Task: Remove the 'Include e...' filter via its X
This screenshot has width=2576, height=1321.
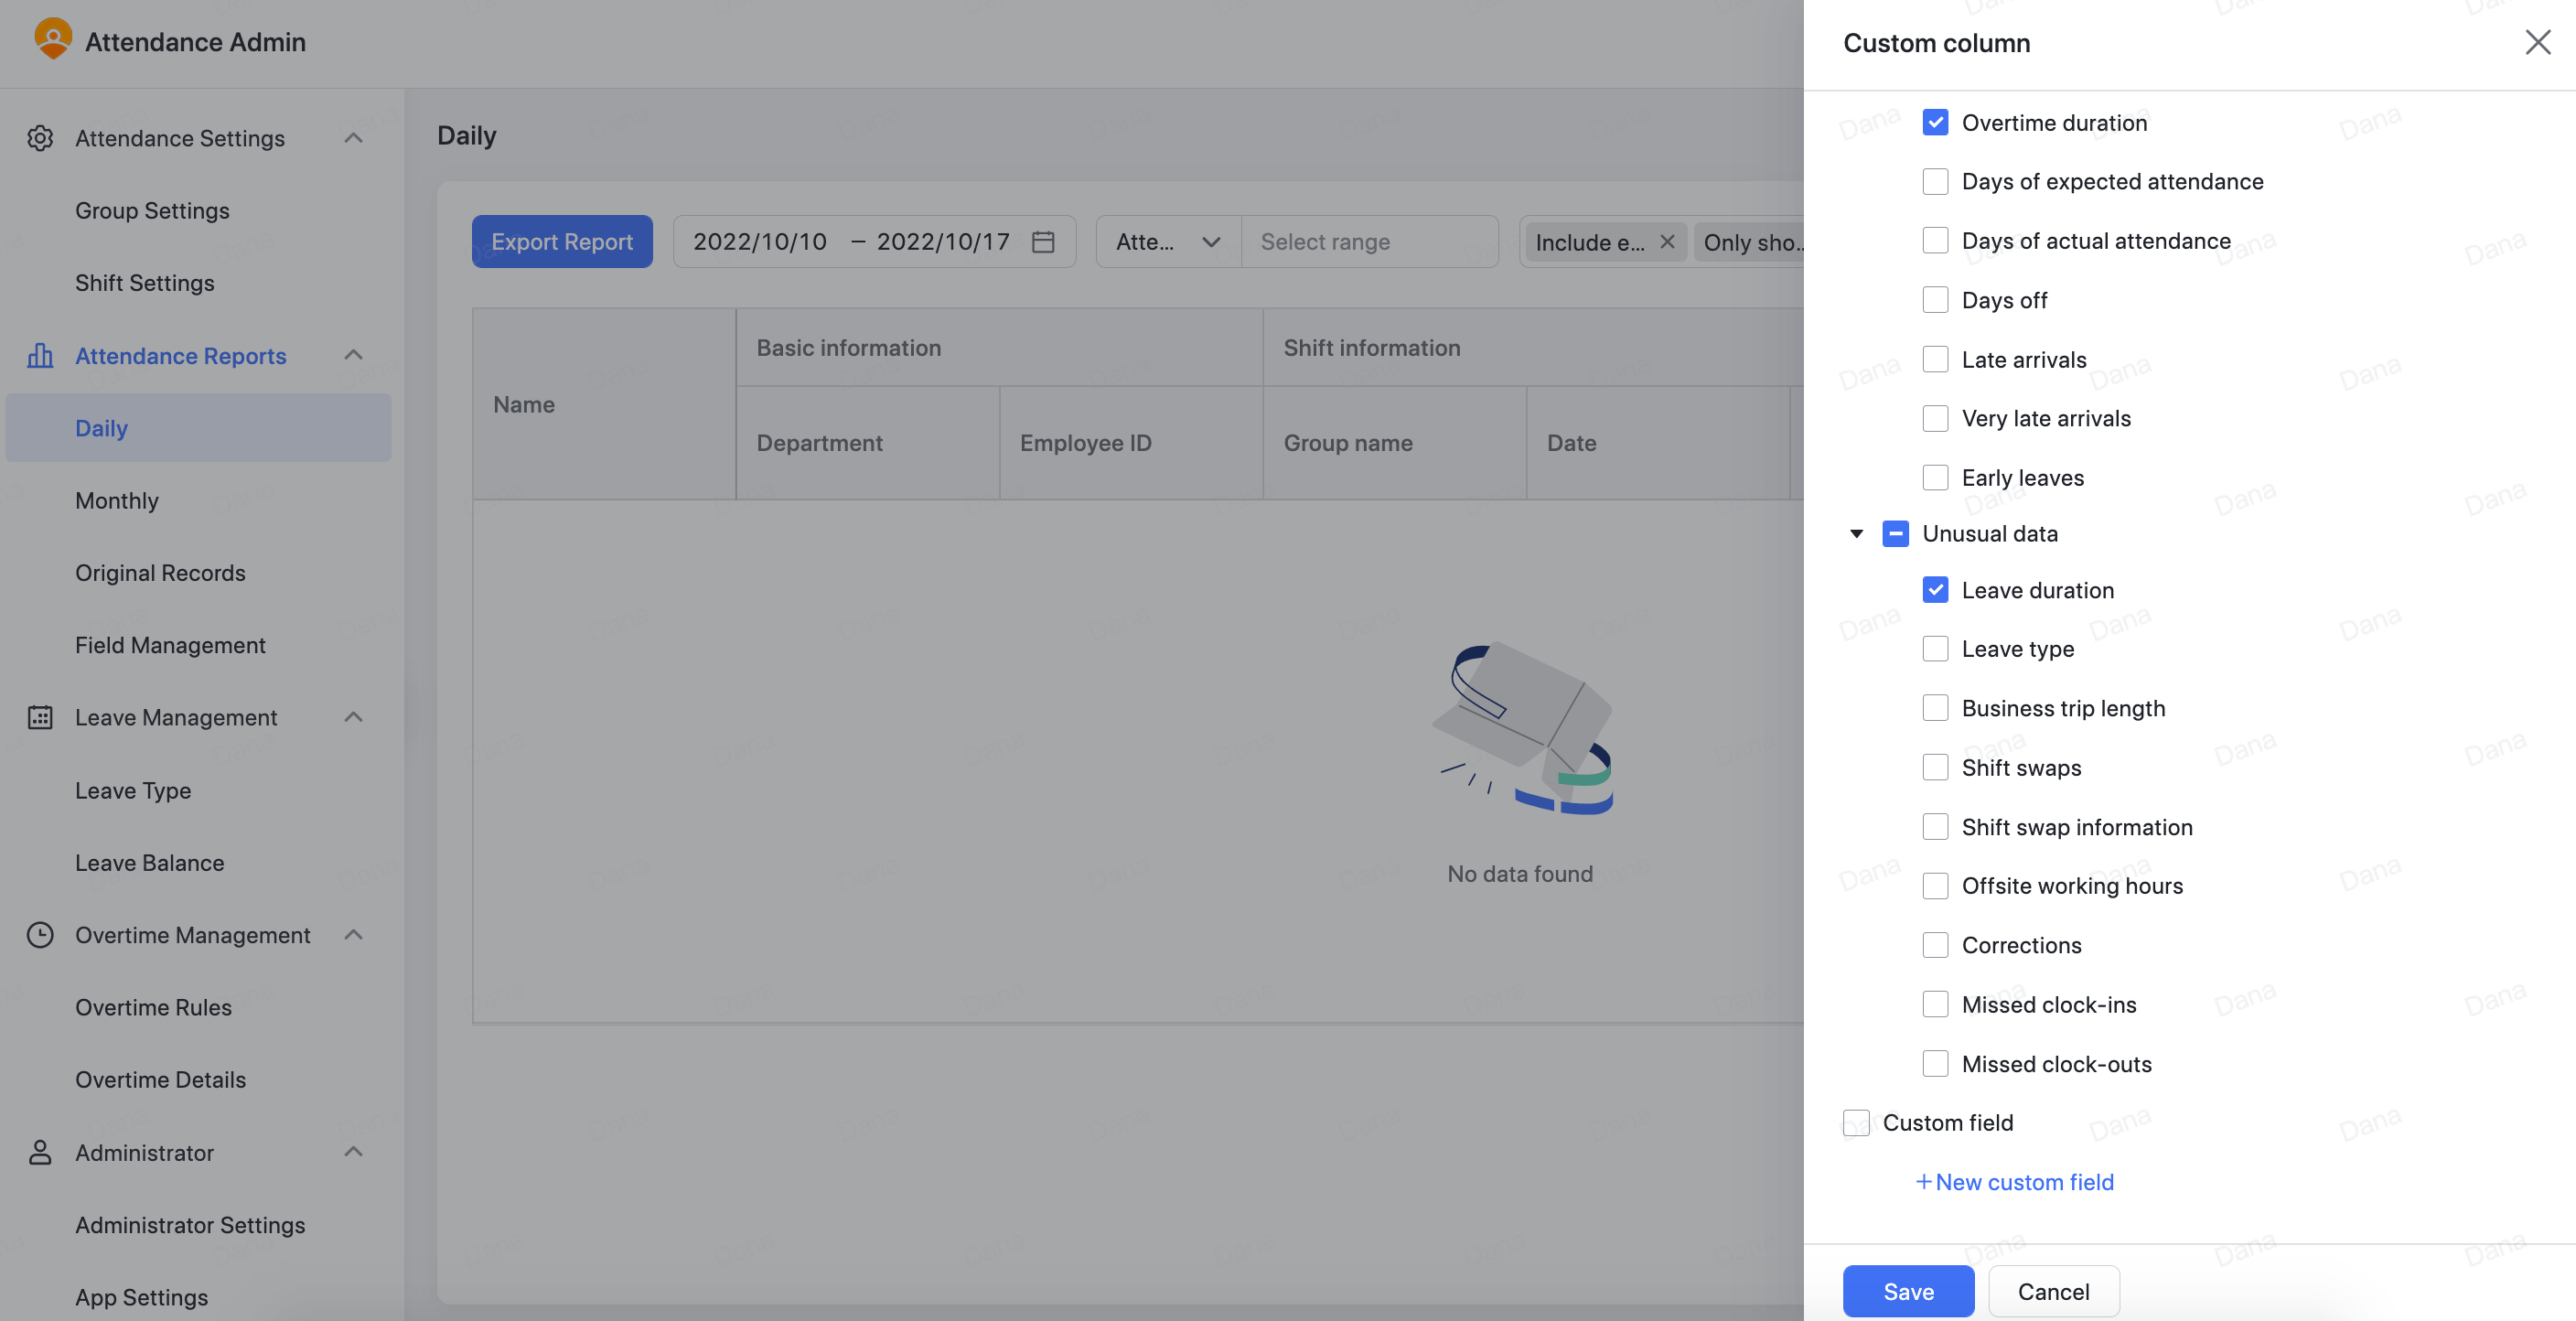Action: pos(1667,241)
